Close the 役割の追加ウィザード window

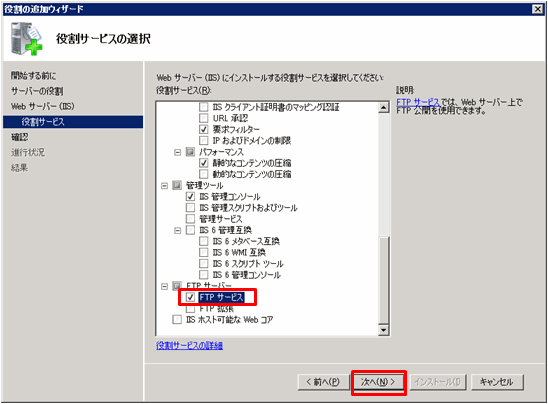coord(538,9)
